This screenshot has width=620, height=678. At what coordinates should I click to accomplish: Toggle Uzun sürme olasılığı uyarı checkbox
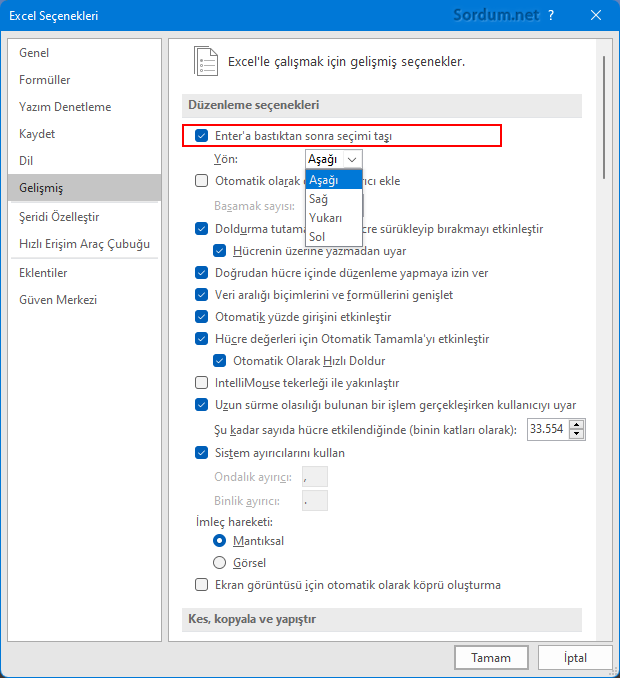[x=201, y=405]
